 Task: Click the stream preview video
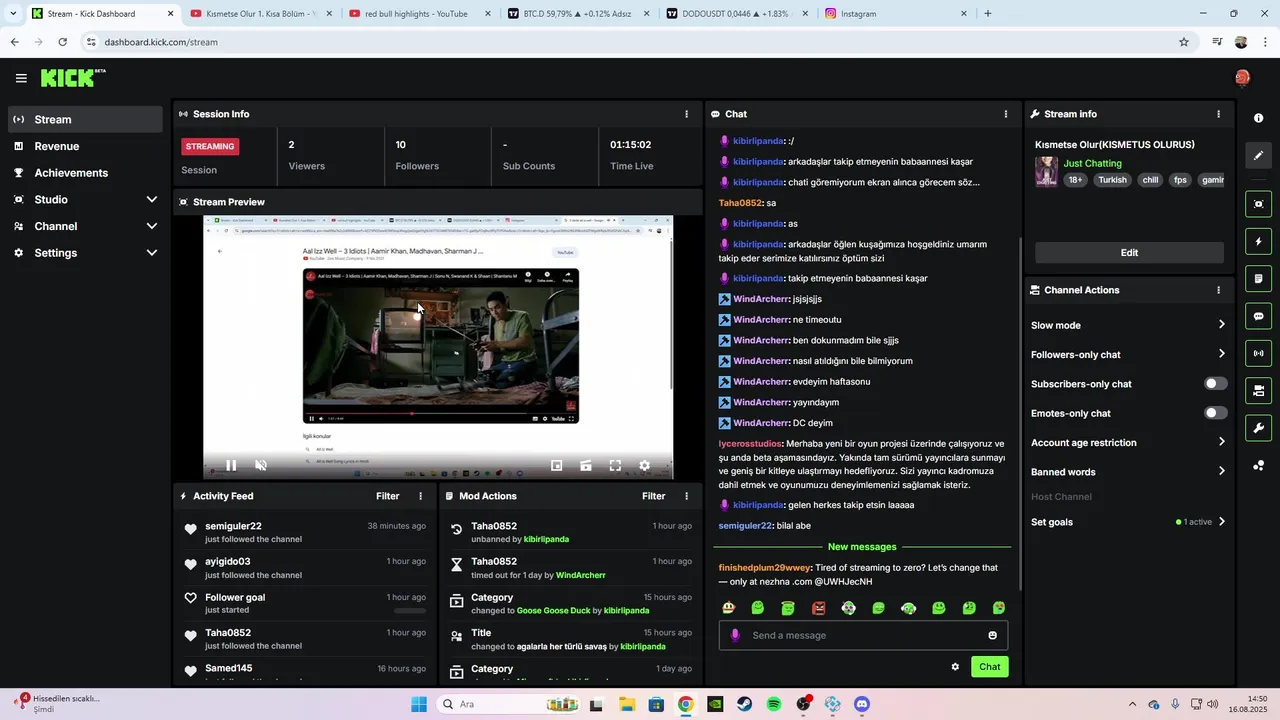tap(438, 346)
